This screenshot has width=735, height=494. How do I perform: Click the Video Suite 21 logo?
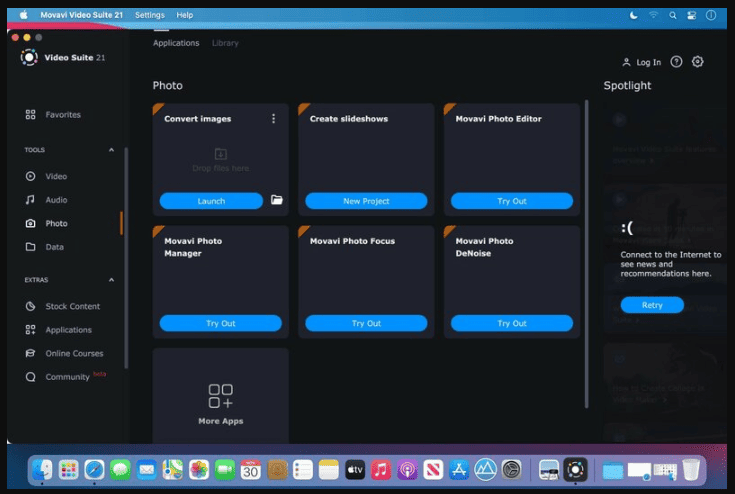[29, 57]
